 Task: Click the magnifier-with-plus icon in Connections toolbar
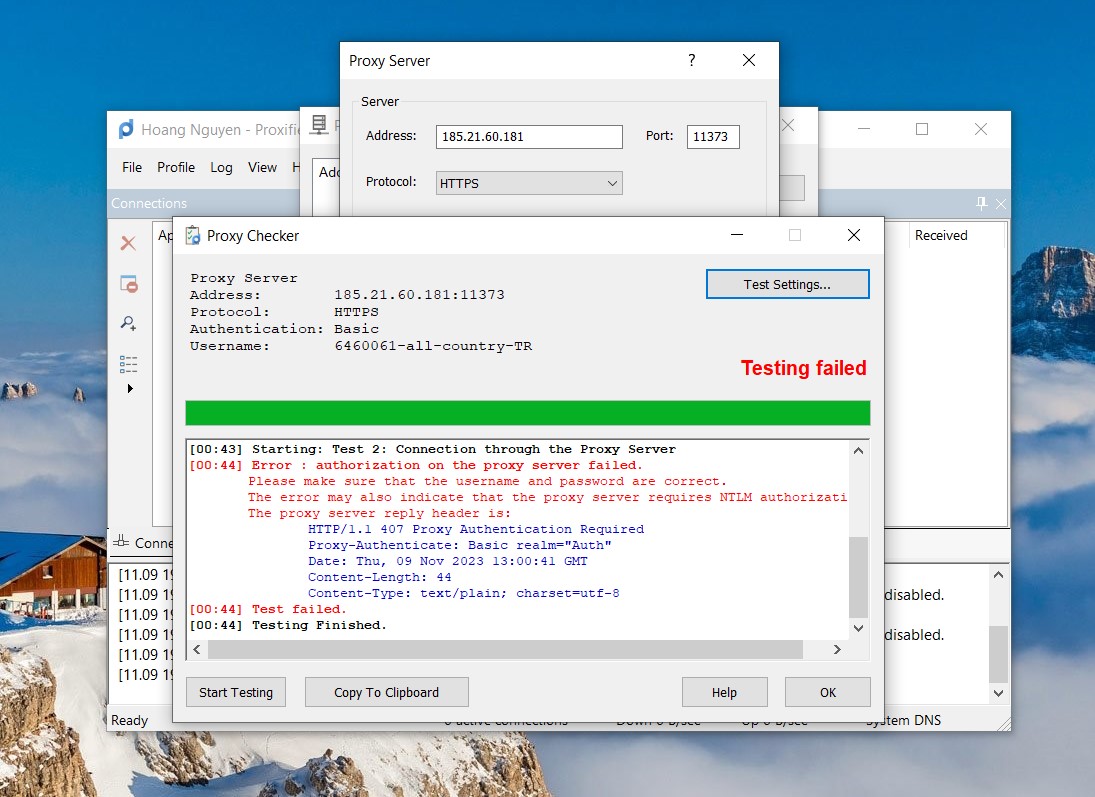(128, 323)
